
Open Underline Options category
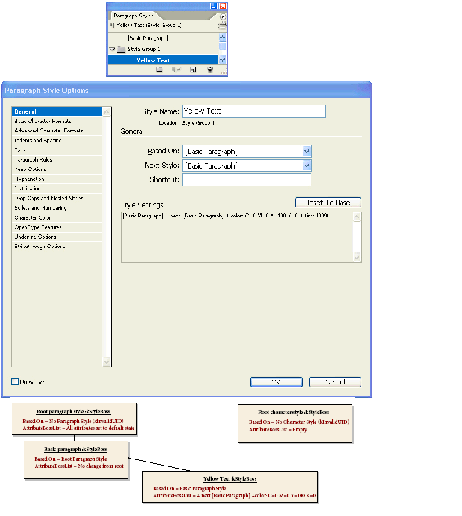click(x=35, y=237)
